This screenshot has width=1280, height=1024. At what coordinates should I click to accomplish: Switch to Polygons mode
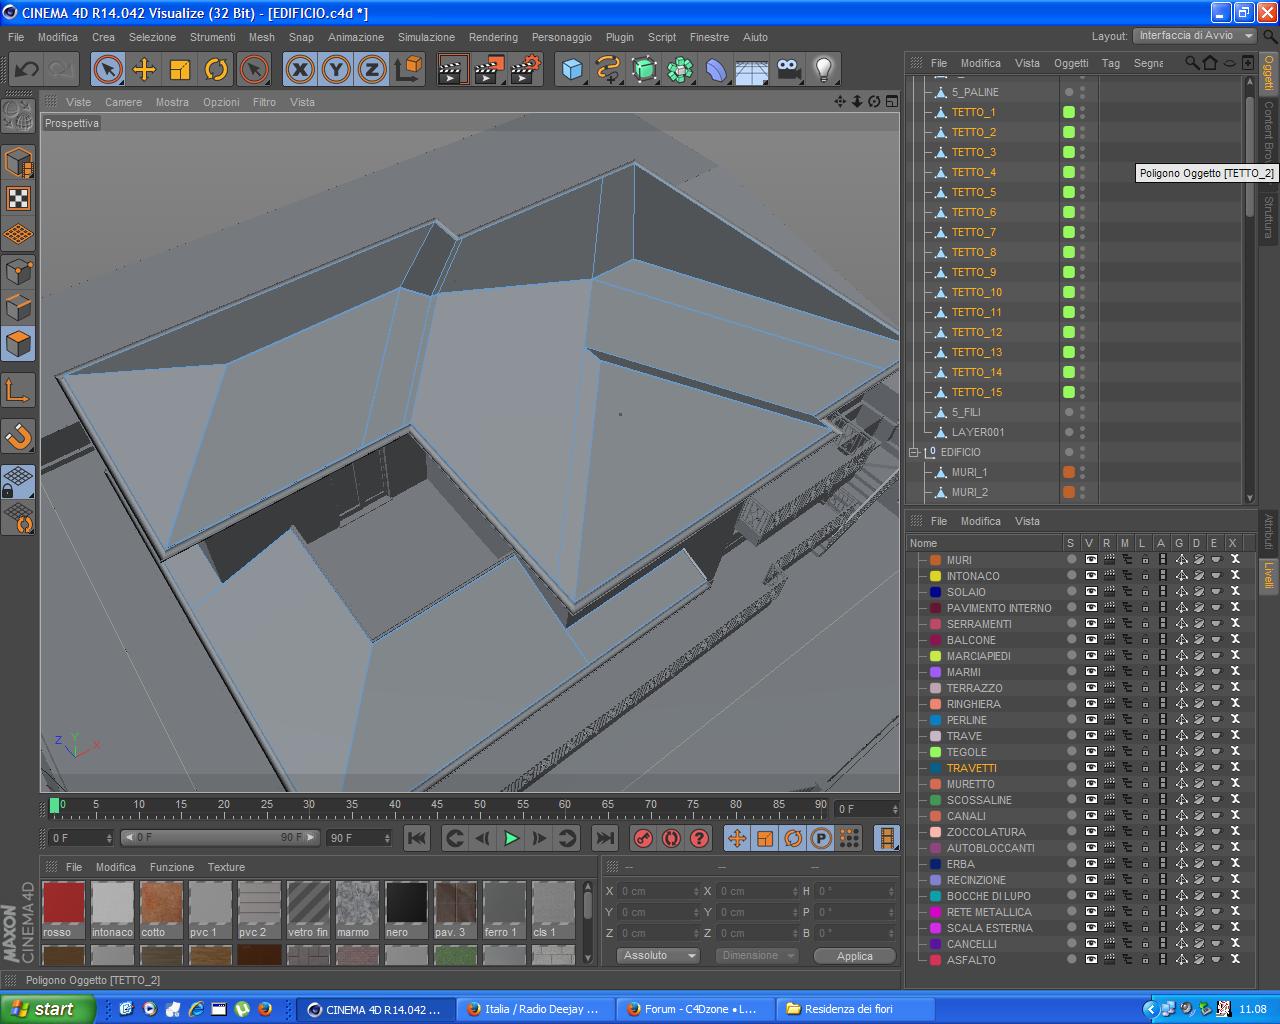pos(18,343)
